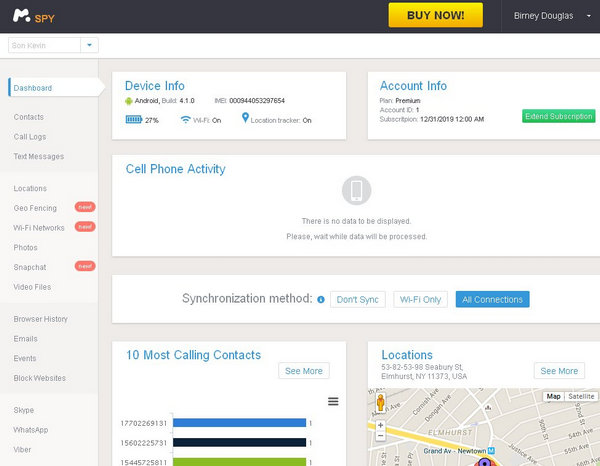
Task: Open Video Files in the sidebar
Action: 32,287
